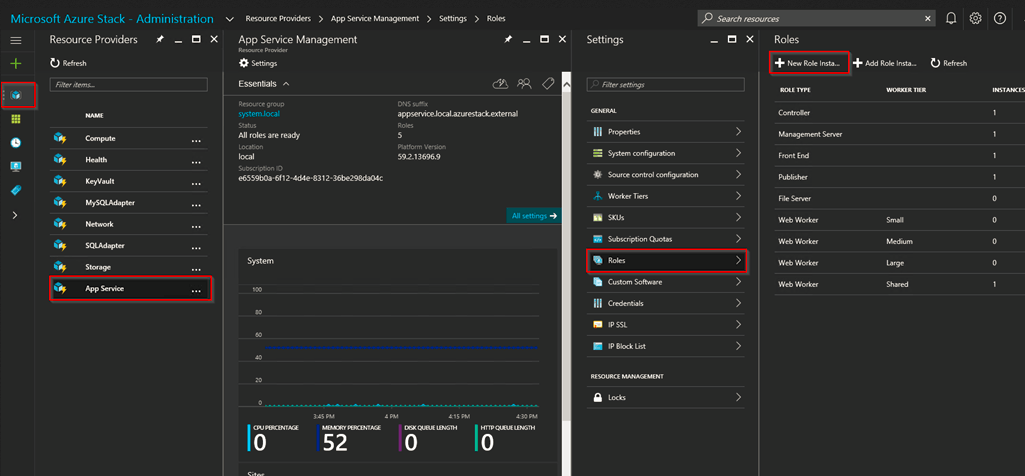Open Storage resource provider
Viewport: 1025px width, 476px height.
click(129, 267)
